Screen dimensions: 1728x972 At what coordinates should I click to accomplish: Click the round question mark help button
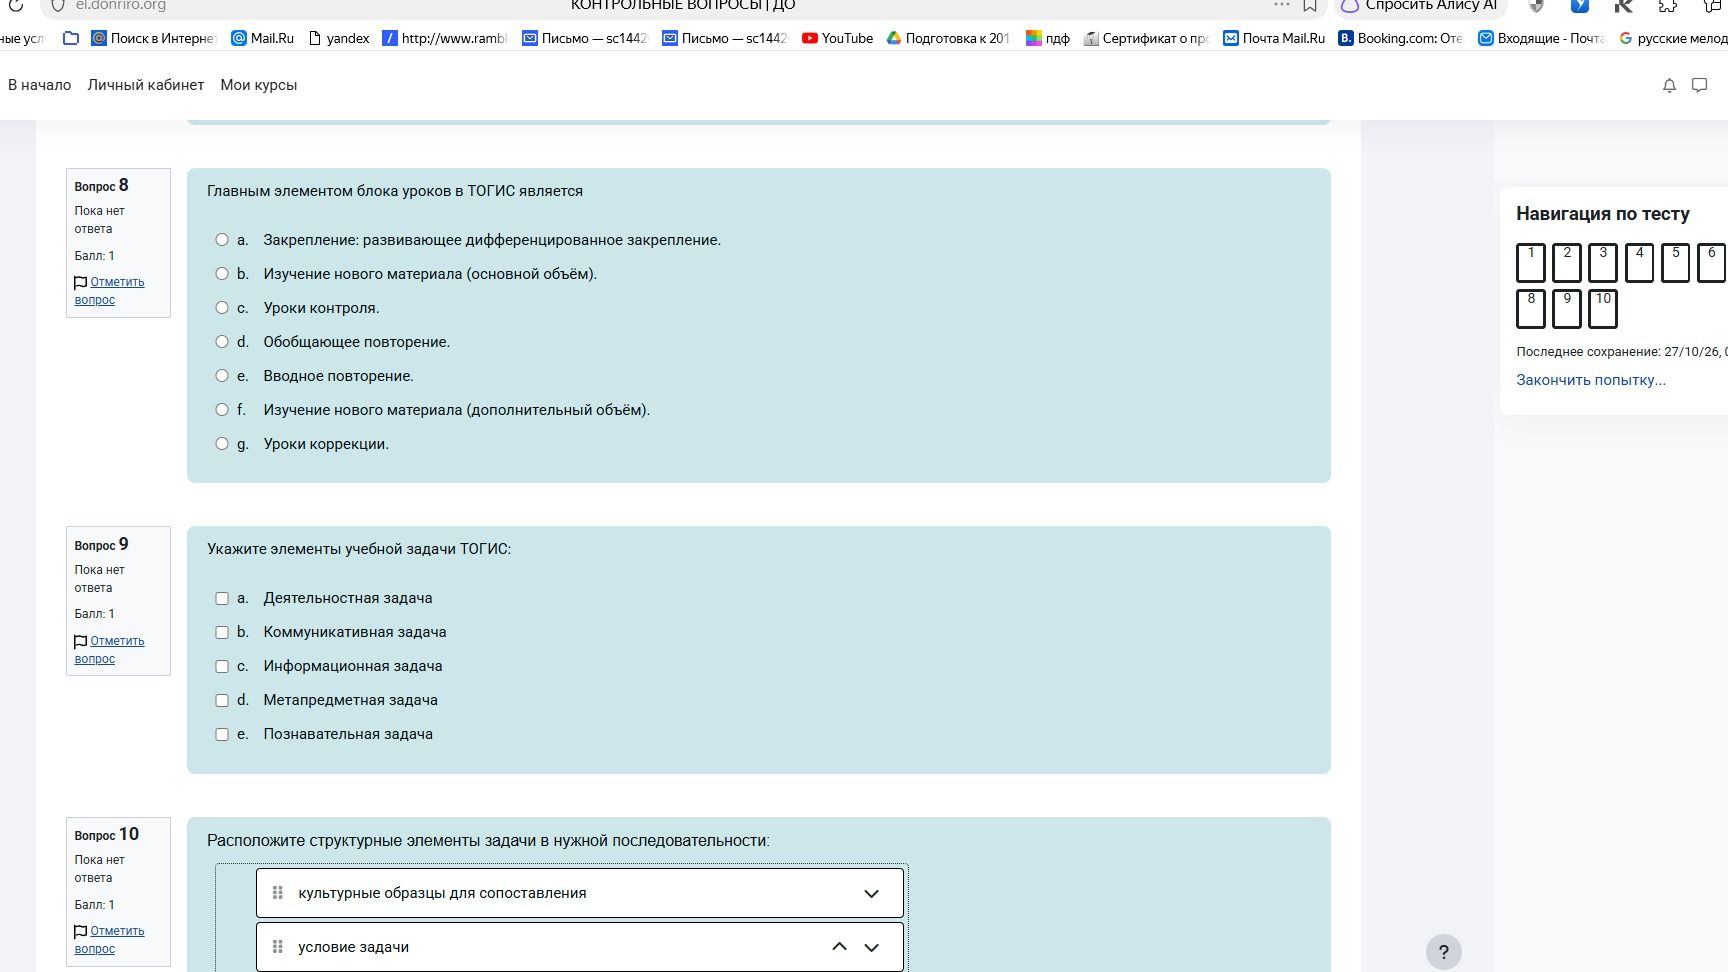[x=1443, y=952]
